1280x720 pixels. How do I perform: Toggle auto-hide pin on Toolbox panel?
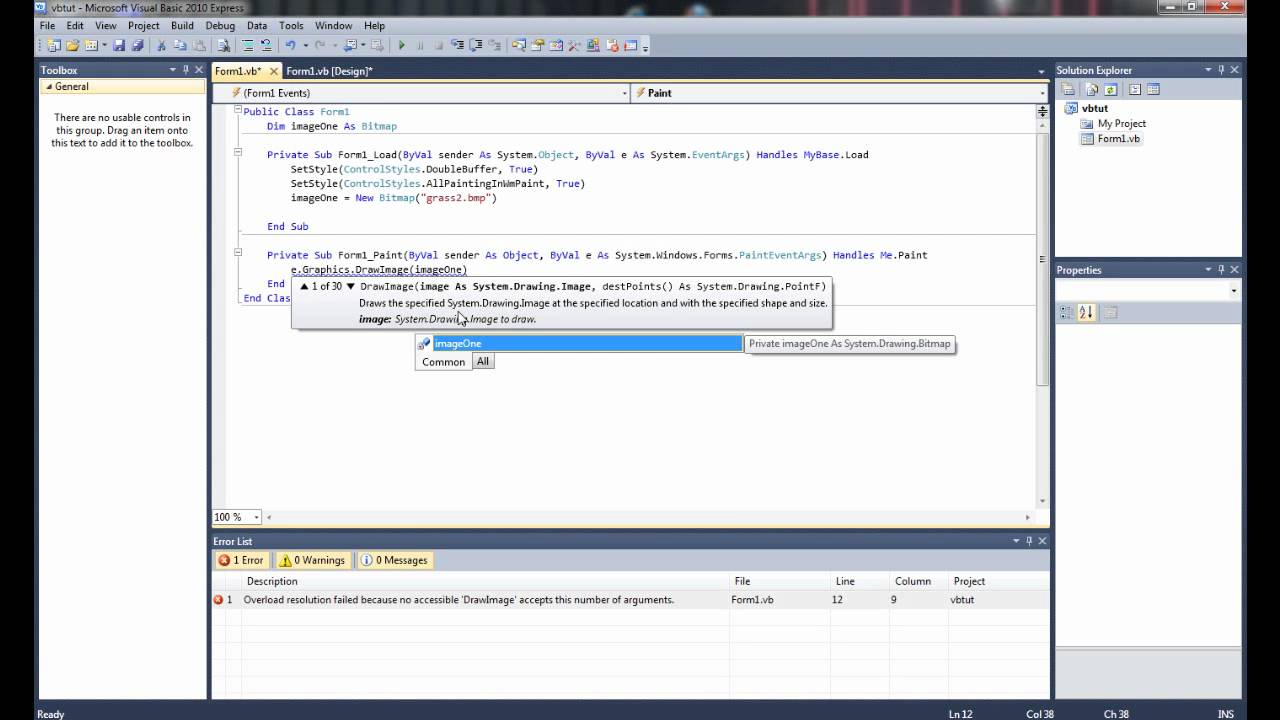click(186, 70)
